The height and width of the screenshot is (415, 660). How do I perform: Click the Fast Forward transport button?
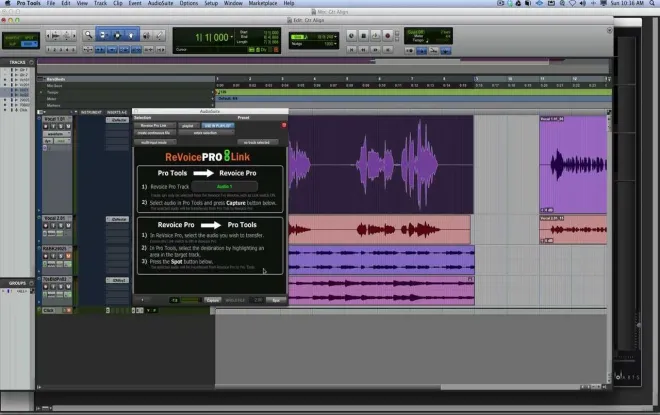pyautogui.click(x=375, y=50)
